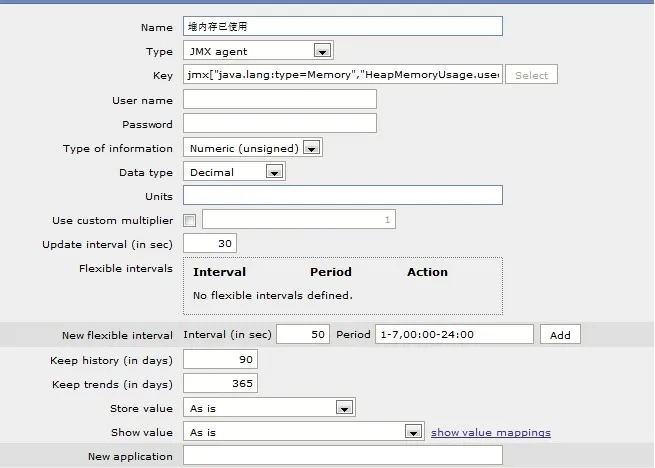Image resolution: width=655 pixels, height=468 pixels.
Task: Enable the Use custom multiplier checkbox
Action: click(190, 220)
